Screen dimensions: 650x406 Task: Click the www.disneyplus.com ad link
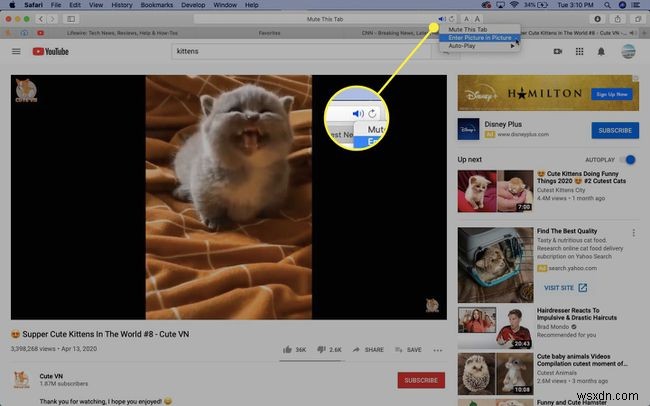pyautogui.click(x=523, y=134)
